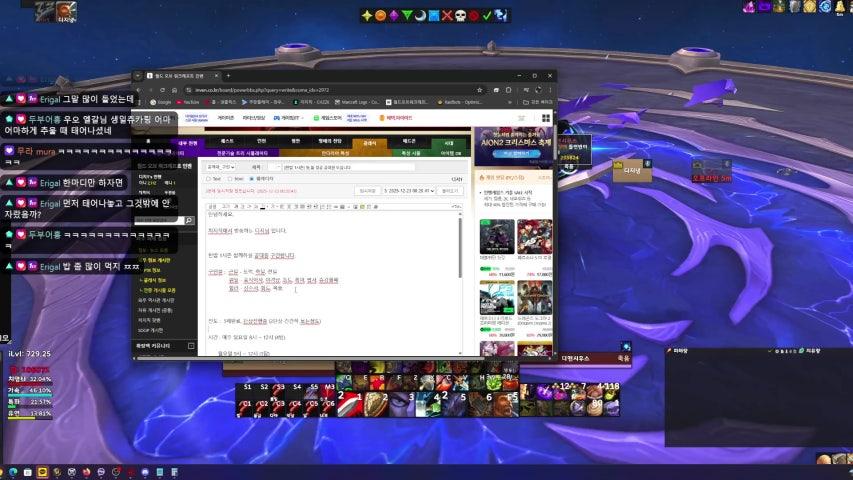Select the Text editor mode radio

(x=208, y=179)
